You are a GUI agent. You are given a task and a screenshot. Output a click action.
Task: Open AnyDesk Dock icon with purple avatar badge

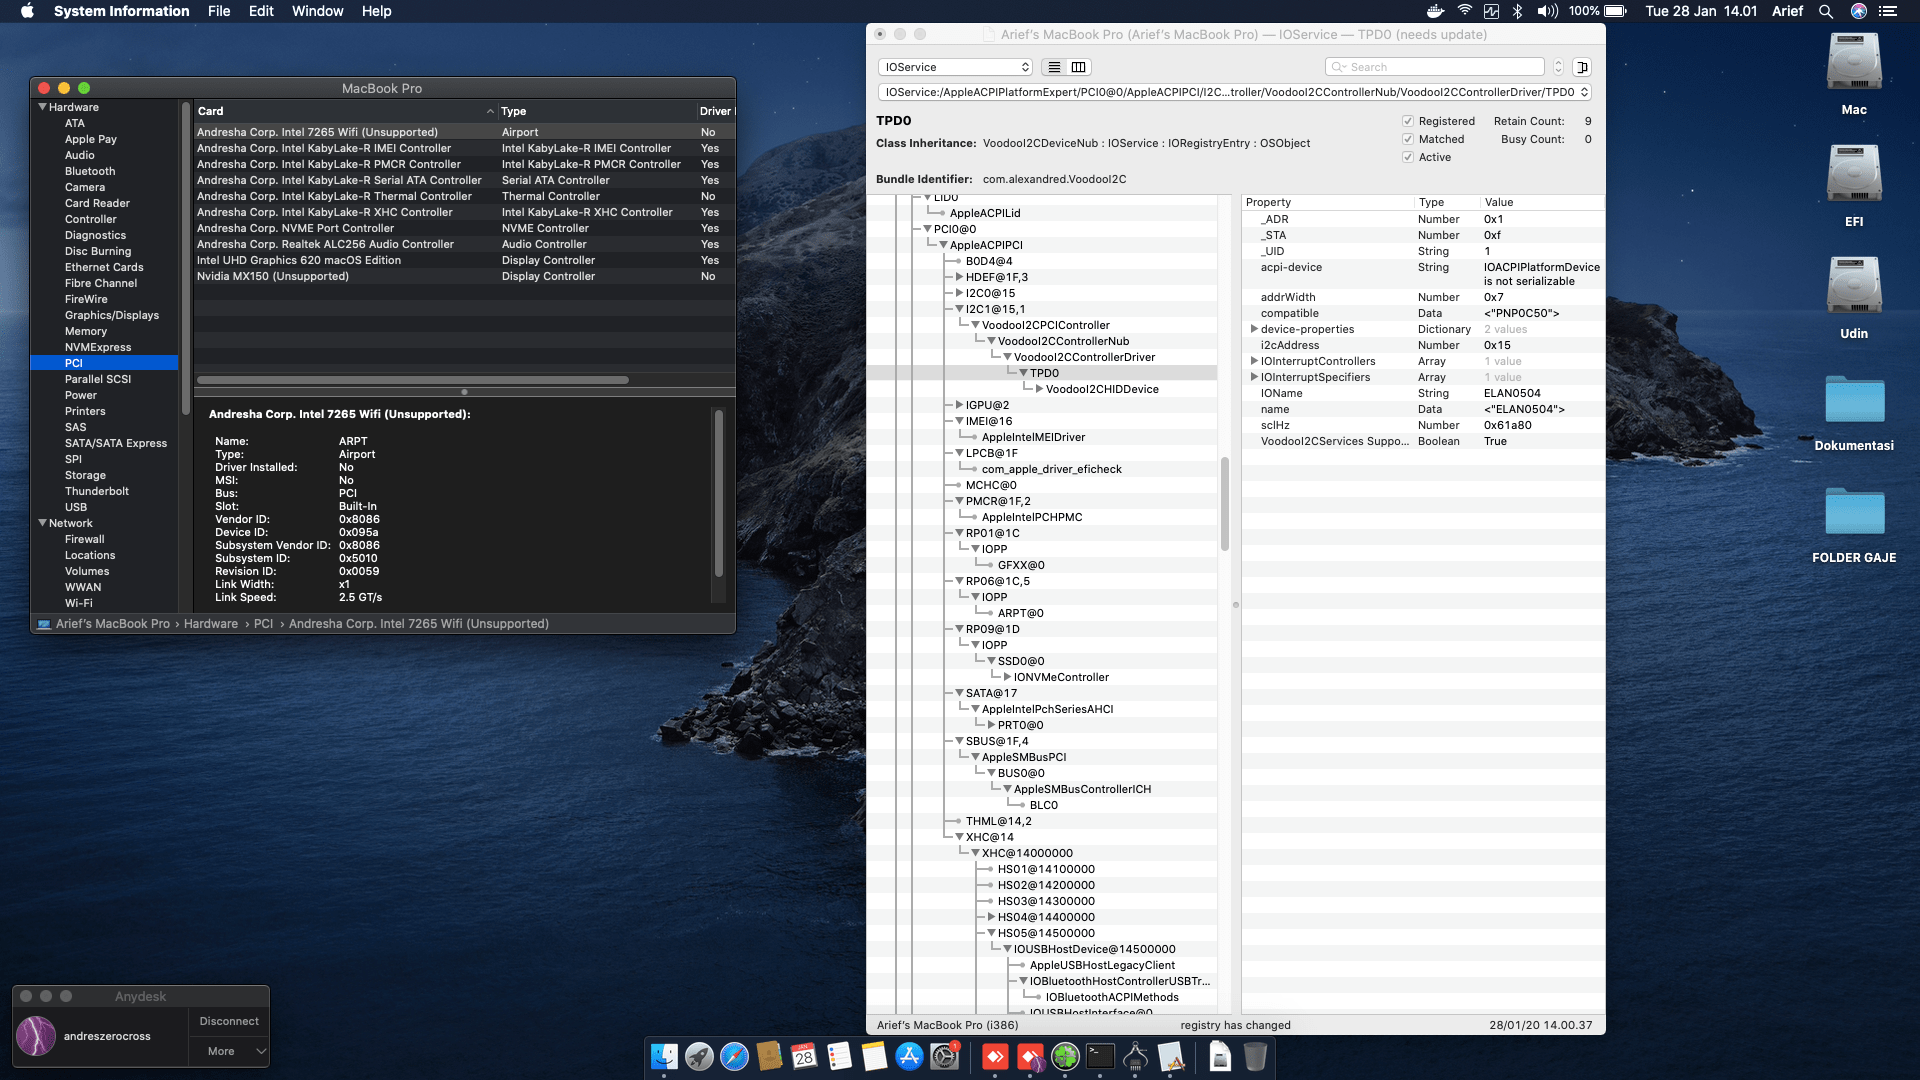point(1030,1056)
